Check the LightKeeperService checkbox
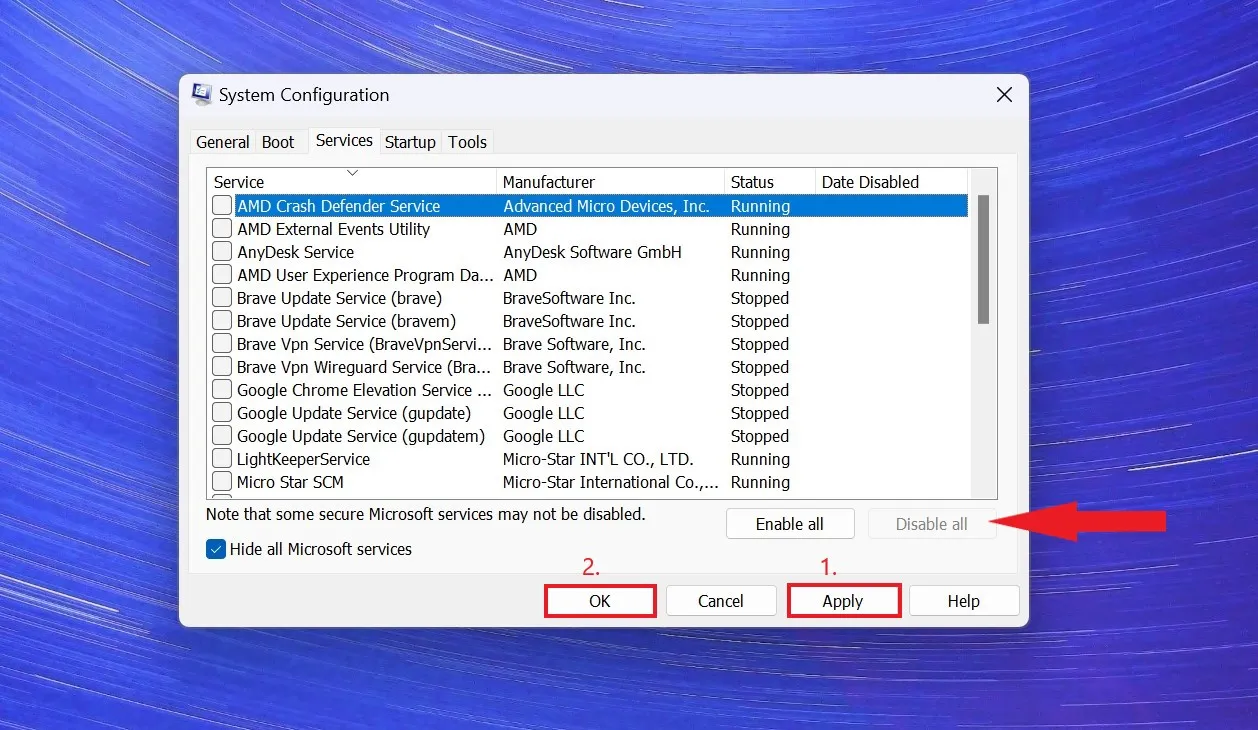1258x730 pixels. coord(222,459)
